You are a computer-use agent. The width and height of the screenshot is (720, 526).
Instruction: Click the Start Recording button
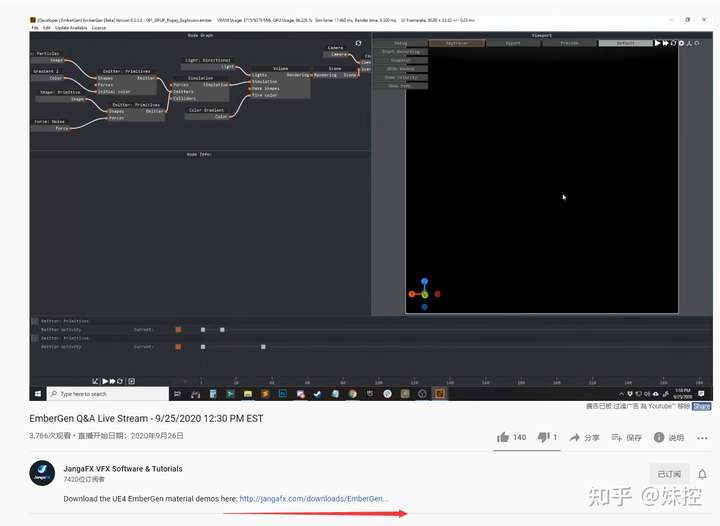click(x=401, y=52)
